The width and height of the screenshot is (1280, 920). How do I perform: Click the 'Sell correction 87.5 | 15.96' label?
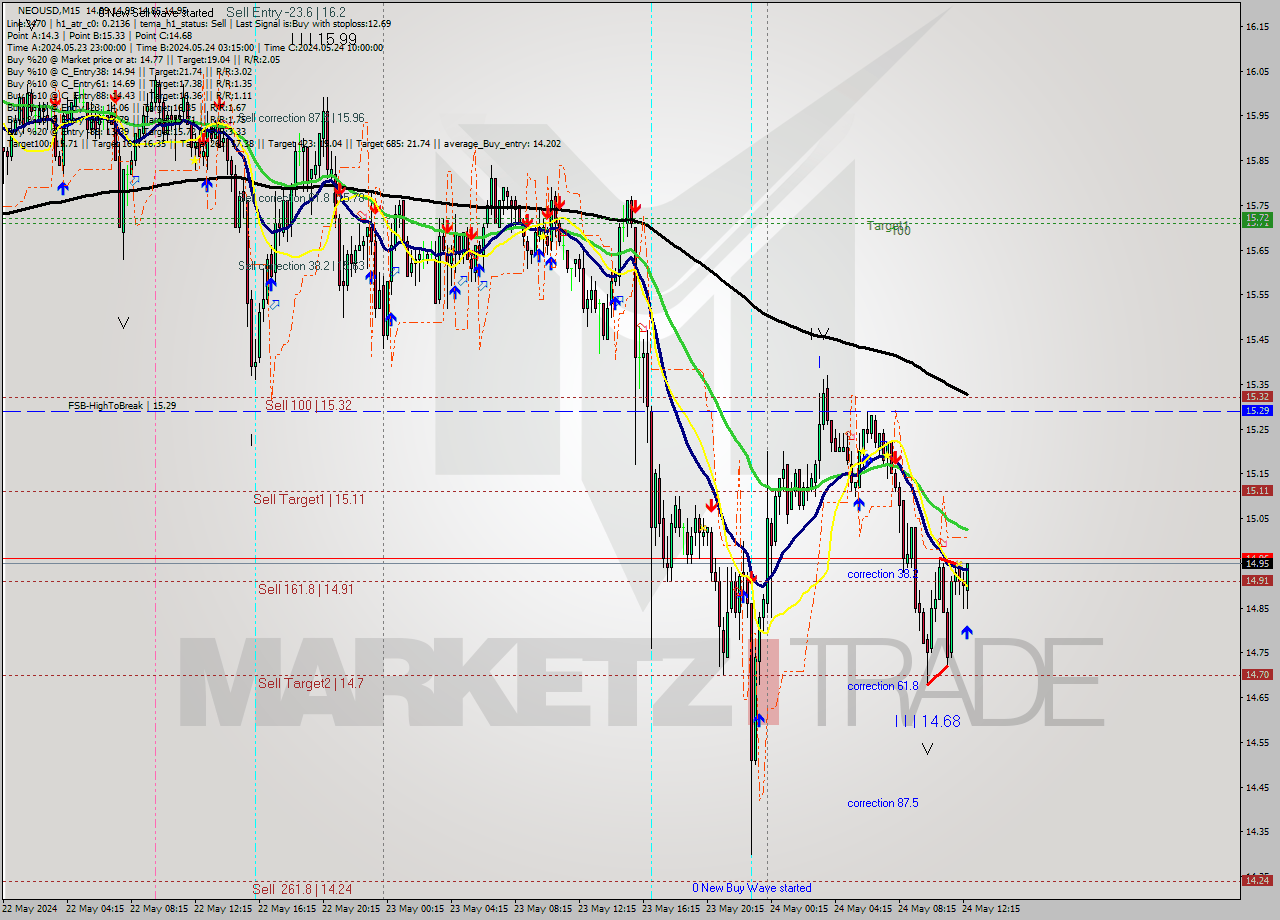pos(302,118)
